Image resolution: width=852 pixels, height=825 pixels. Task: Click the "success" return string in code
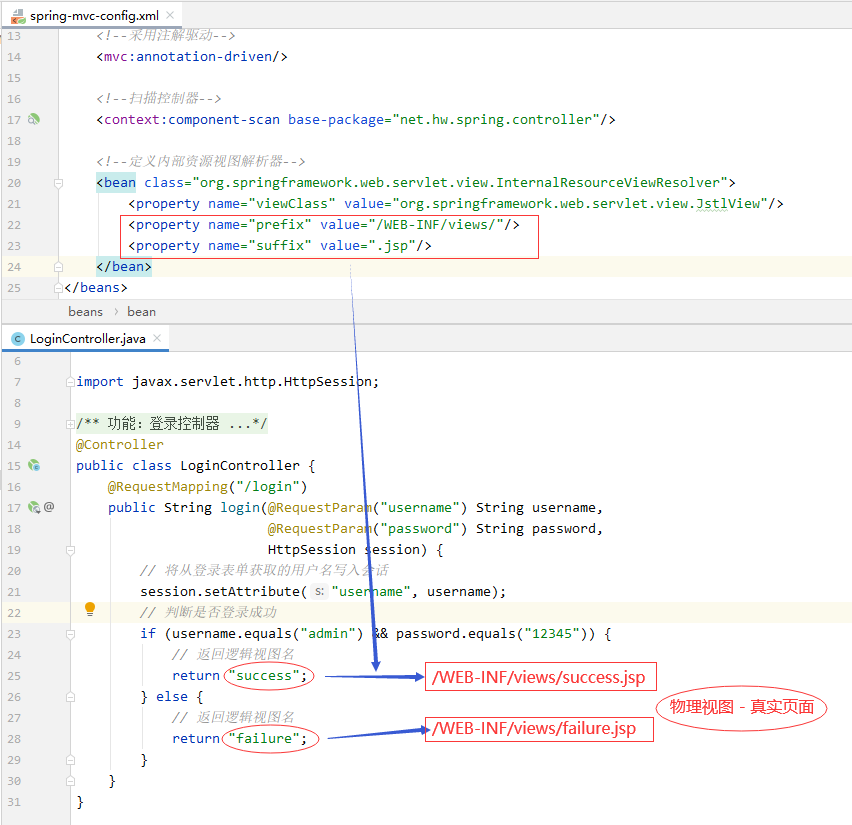(266, 676)
